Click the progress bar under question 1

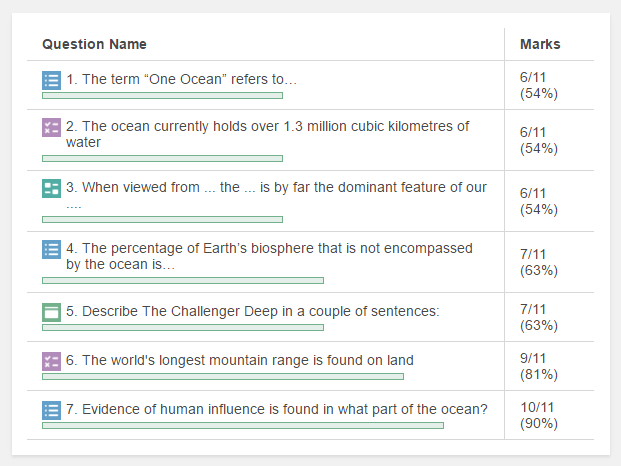[162, 96]
